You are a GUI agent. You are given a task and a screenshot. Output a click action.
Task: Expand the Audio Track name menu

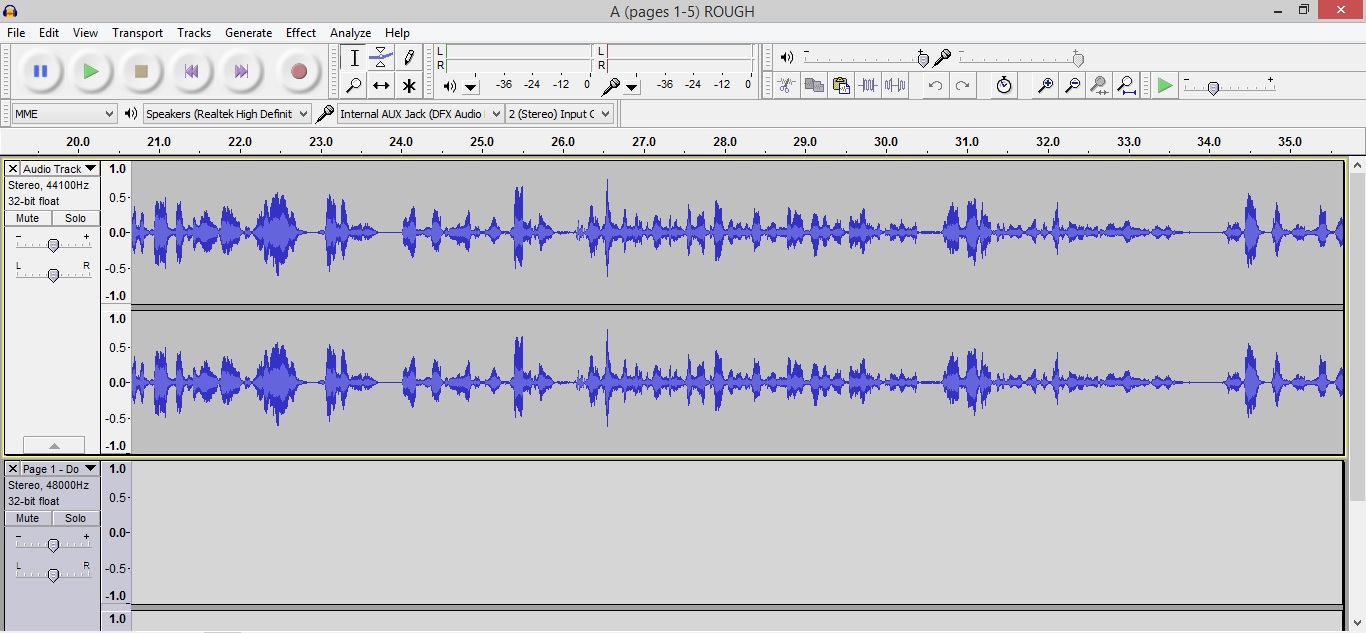tap(60, 169)
